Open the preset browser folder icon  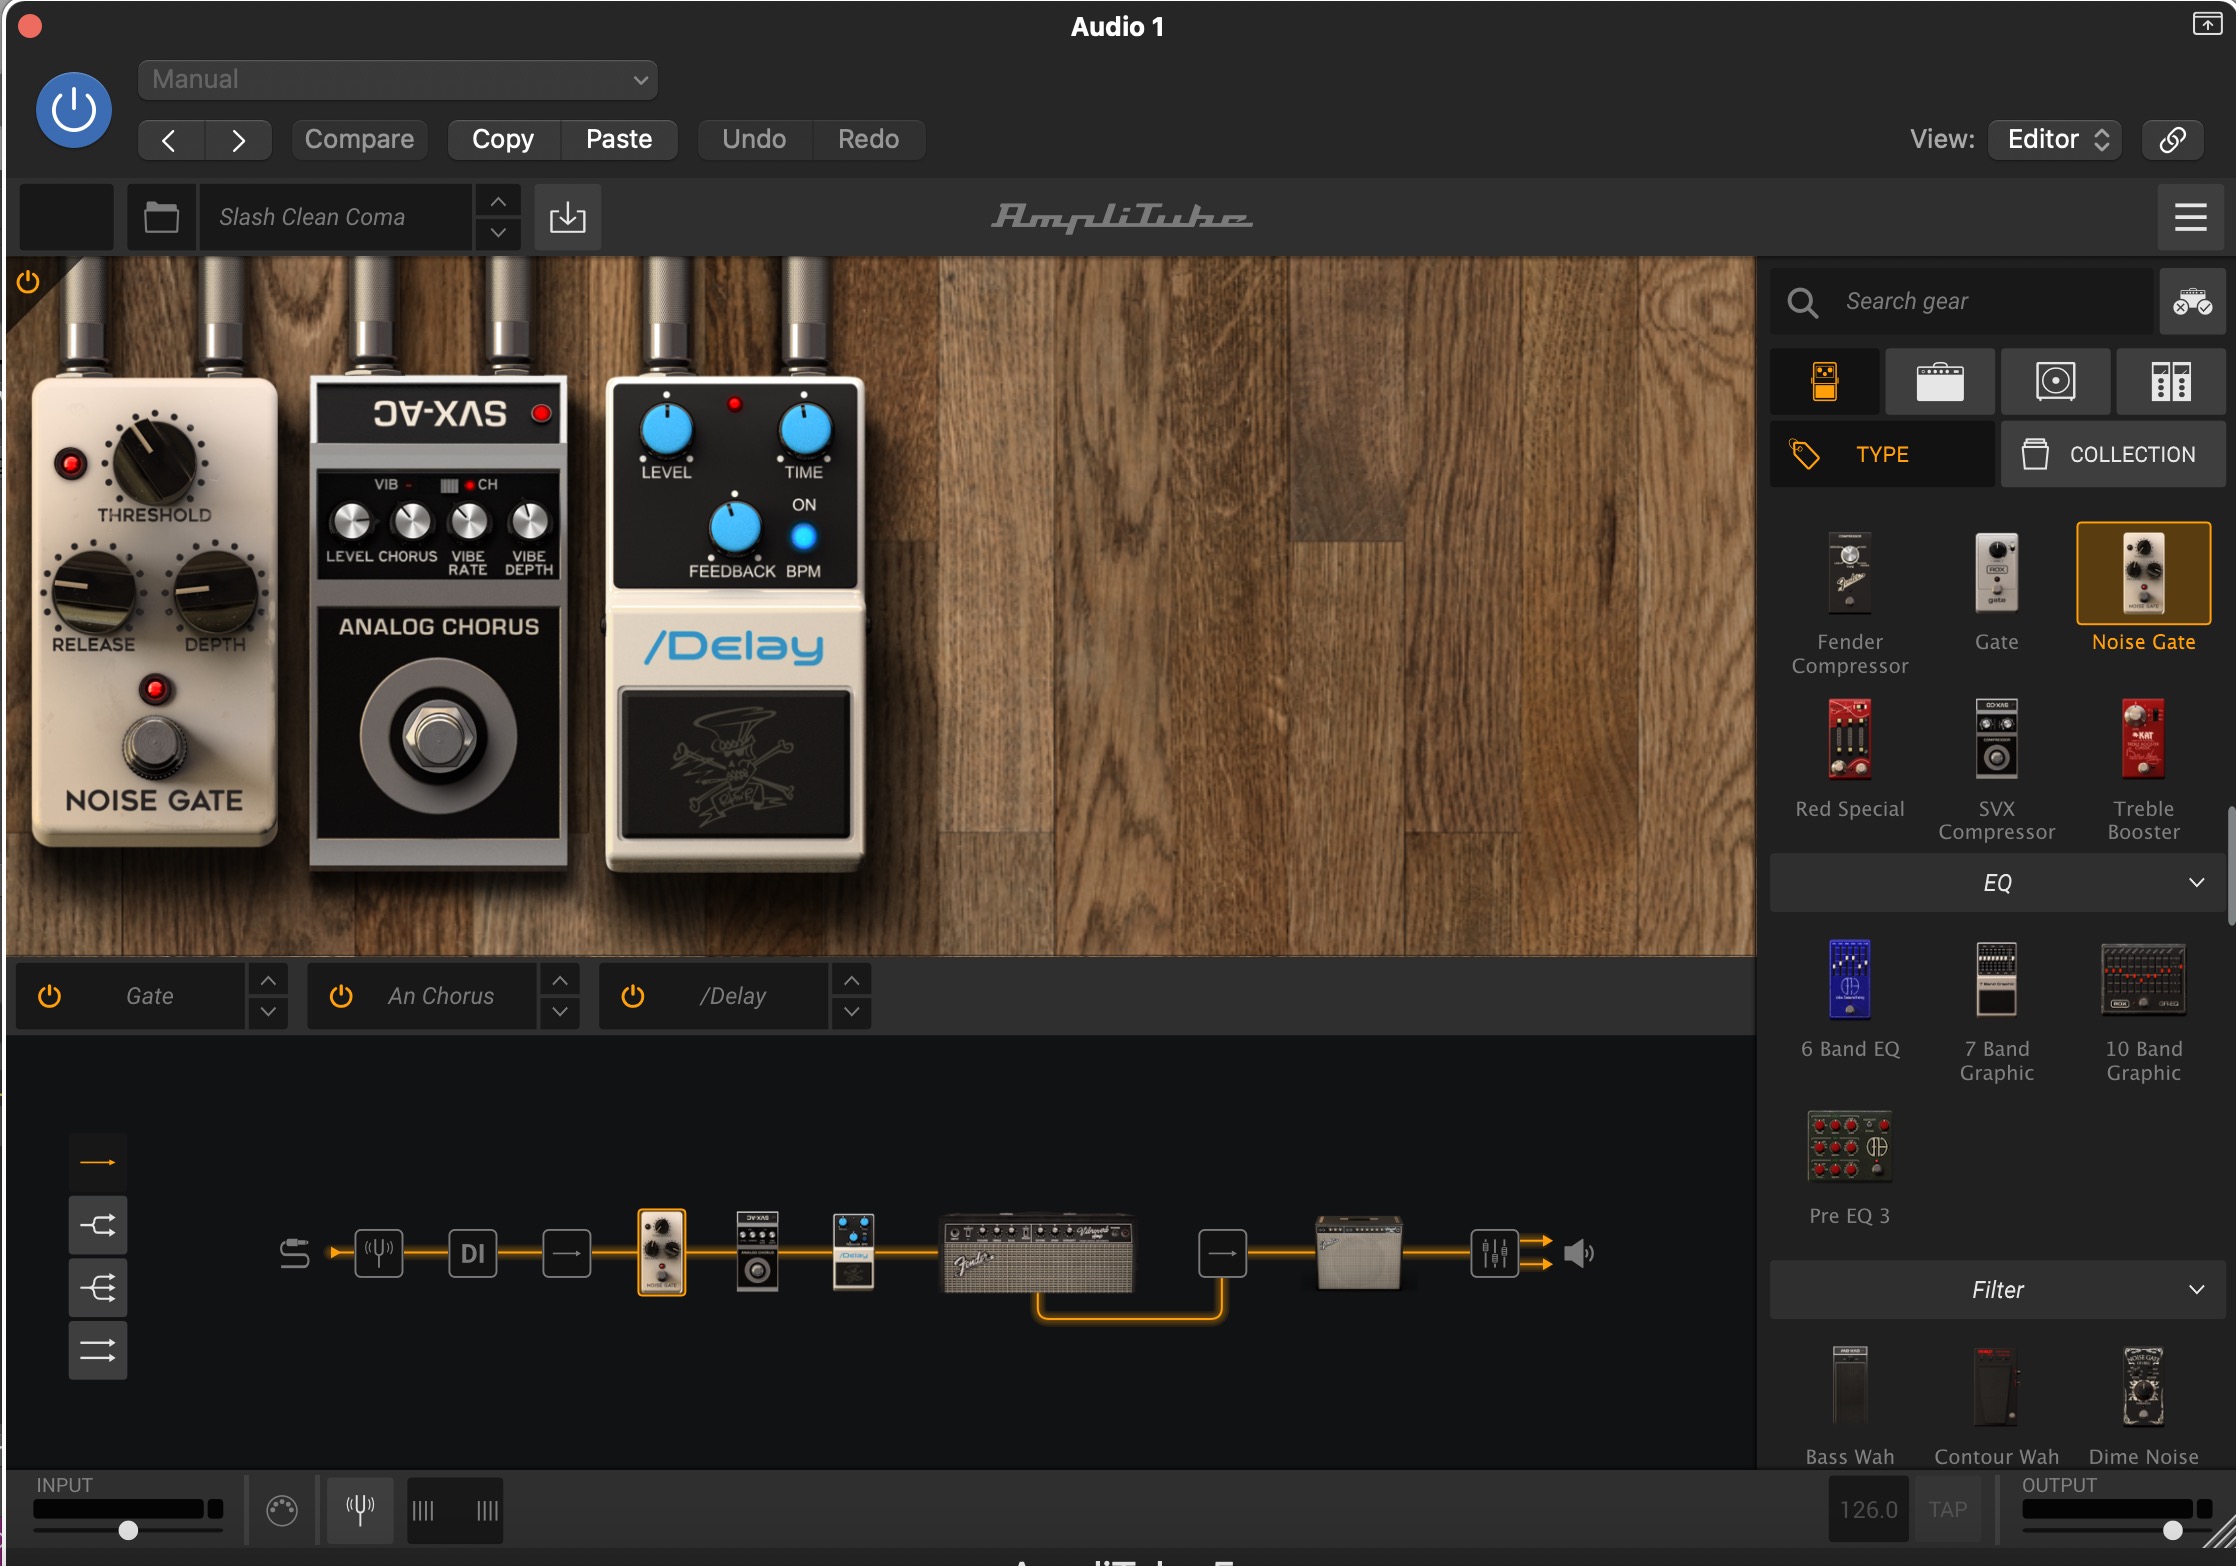tap(161, 217)
